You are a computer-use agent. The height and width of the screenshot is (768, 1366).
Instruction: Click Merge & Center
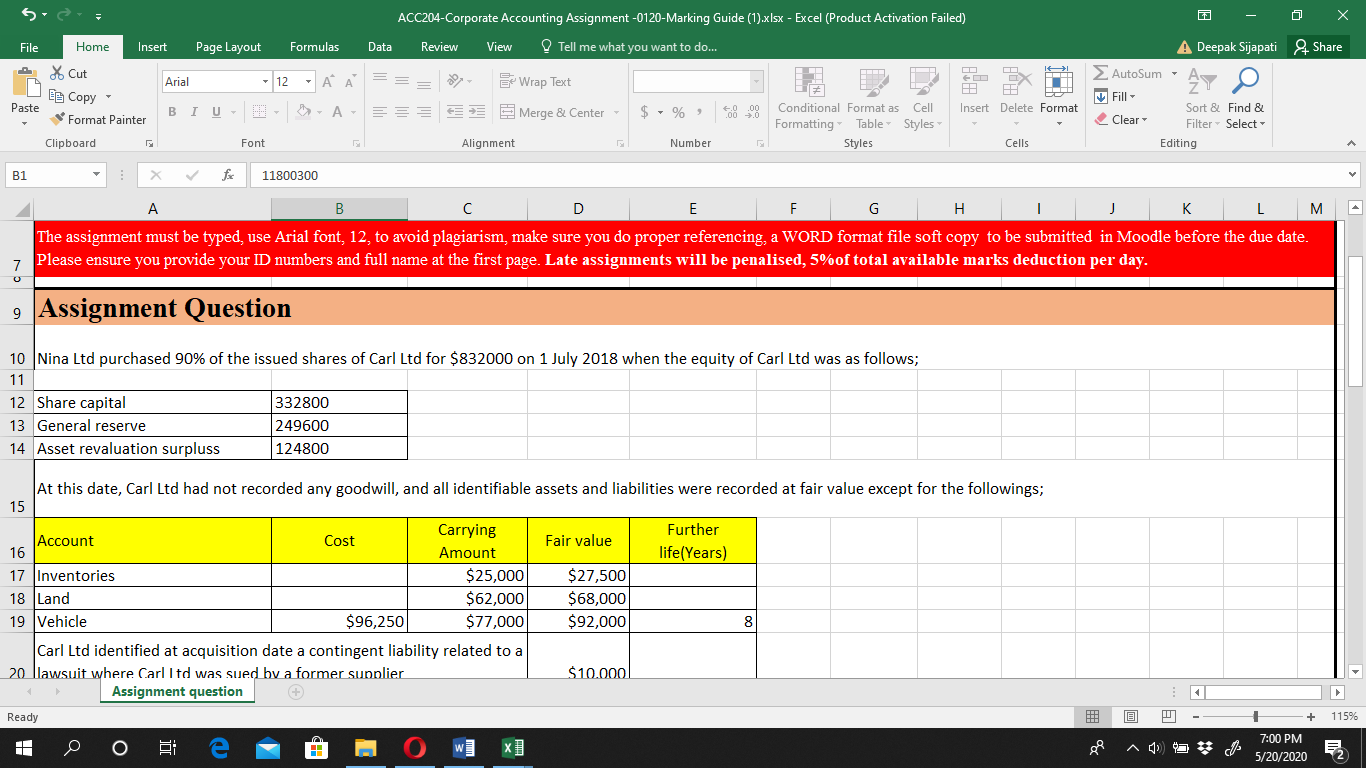[x=552, y=113]
